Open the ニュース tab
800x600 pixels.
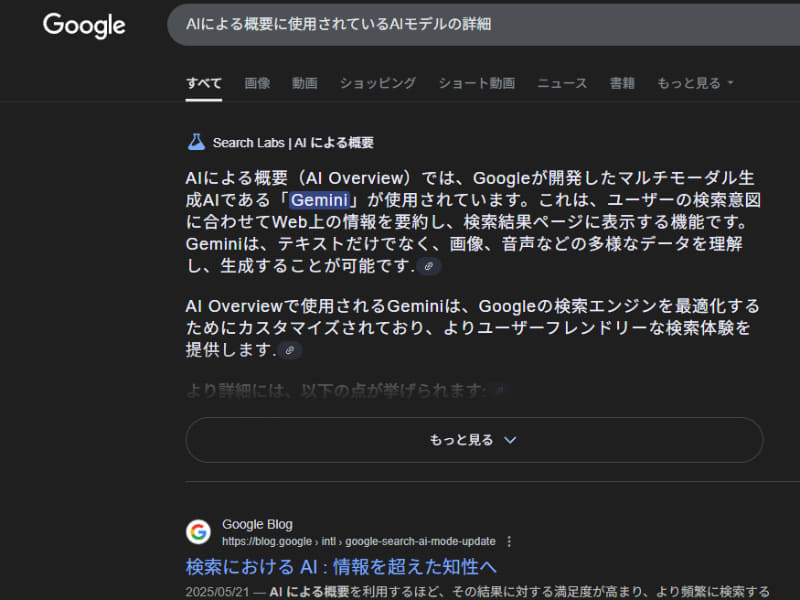561,83
